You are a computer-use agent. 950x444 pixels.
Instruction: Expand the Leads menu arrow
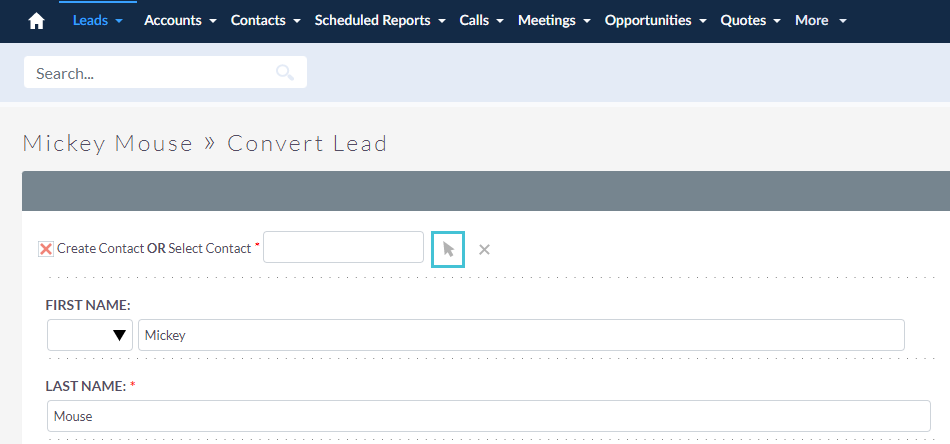click(x=119, y=21)
